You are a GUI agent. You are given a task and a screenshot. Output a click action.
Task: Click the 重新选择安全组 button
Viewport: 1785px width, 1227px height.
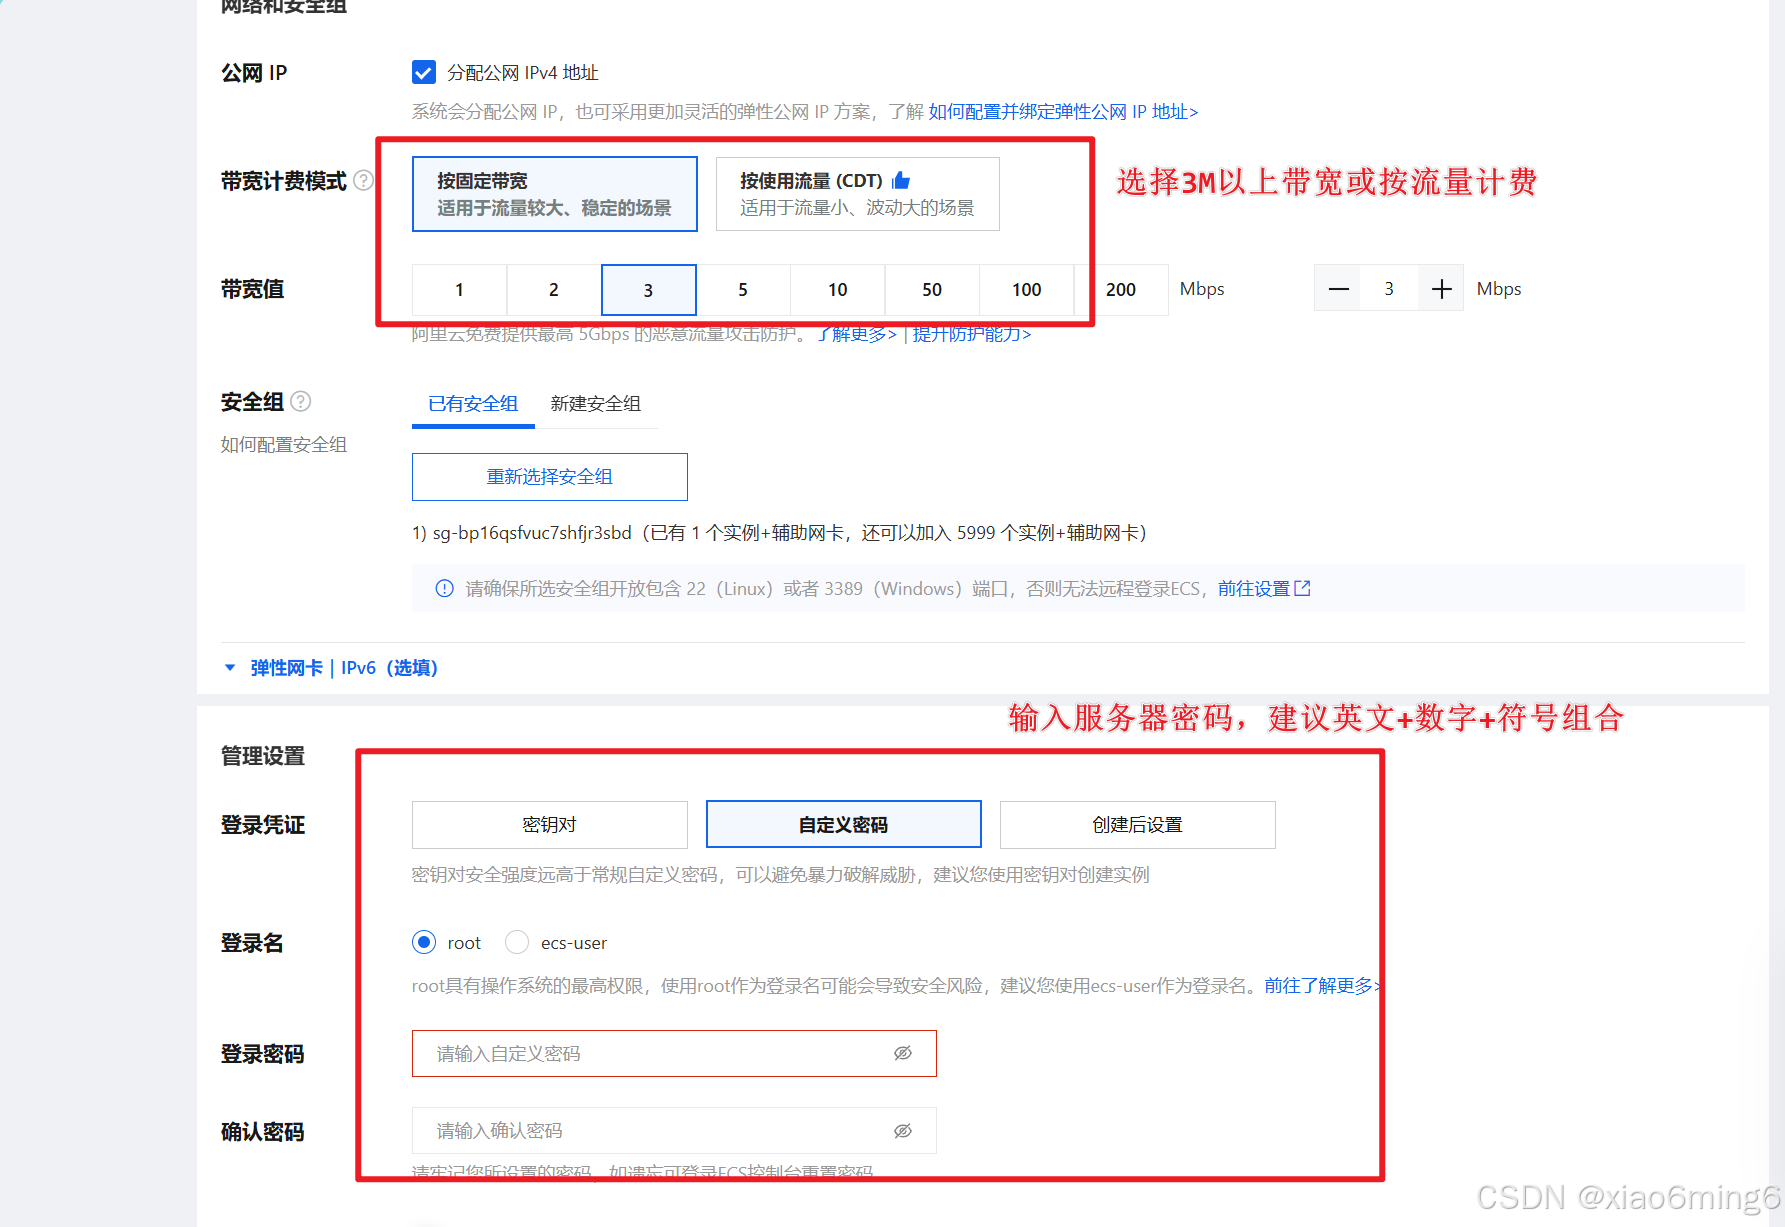(550, 477)
